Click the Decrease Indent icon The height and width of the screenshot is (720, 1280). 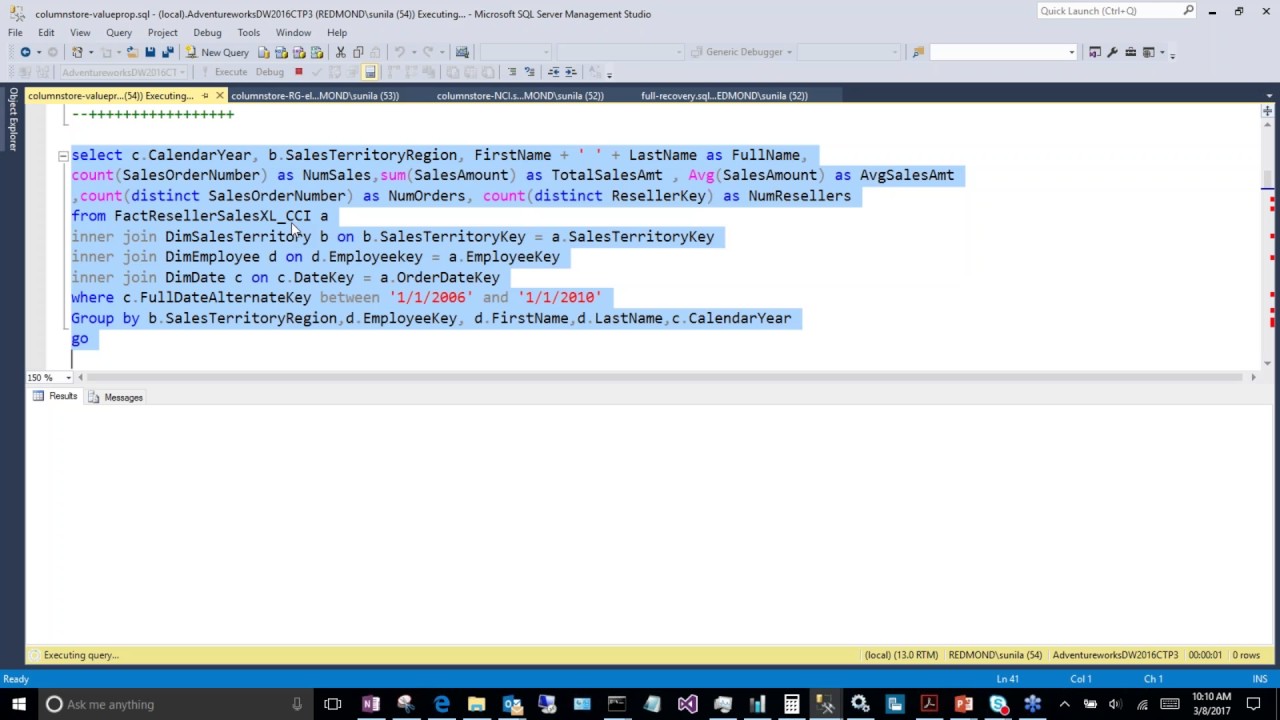[x=553, y=72]
